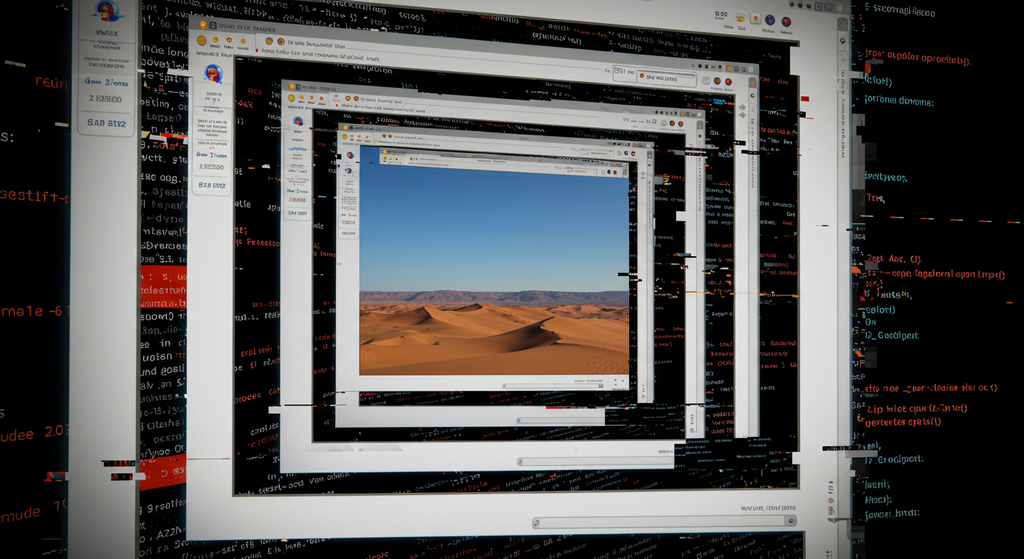Click the red round icon in the outermost window's top-right toolbar

pyautogui.click(x=786, y=22)
